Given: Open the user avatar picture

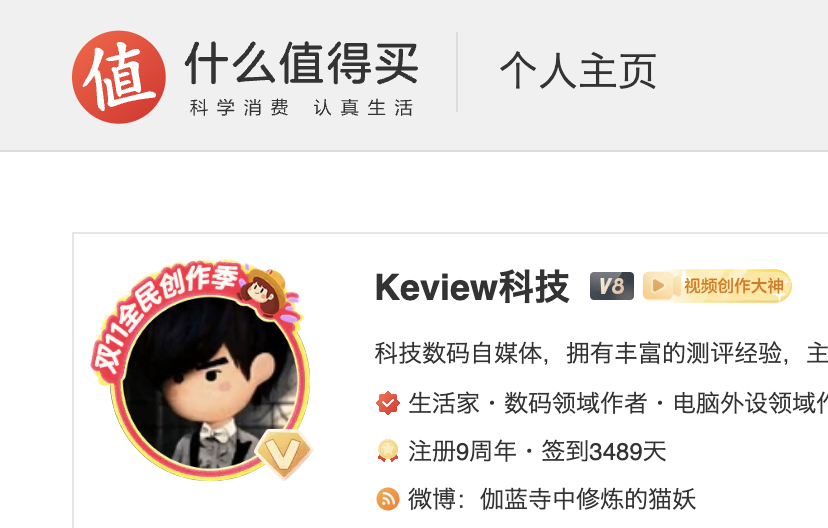Looking at the screenshot, I should 209,382.
